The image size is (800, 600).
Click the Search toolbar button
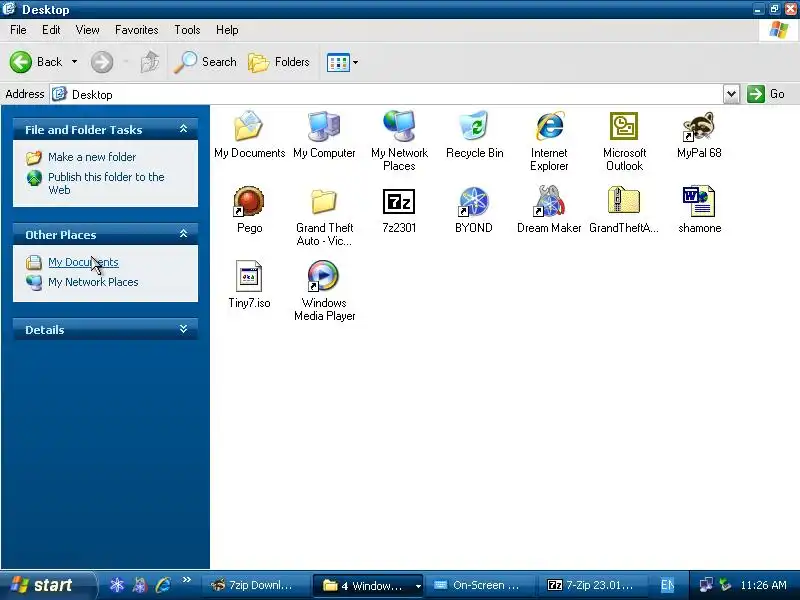click(x=205, y=62)
